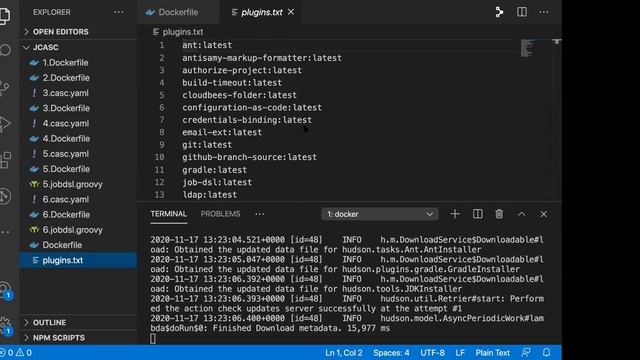Click line 'github-branch-source:latest'
The height and width of the screenshot is (360, 640).
click(x=249, y=157)
